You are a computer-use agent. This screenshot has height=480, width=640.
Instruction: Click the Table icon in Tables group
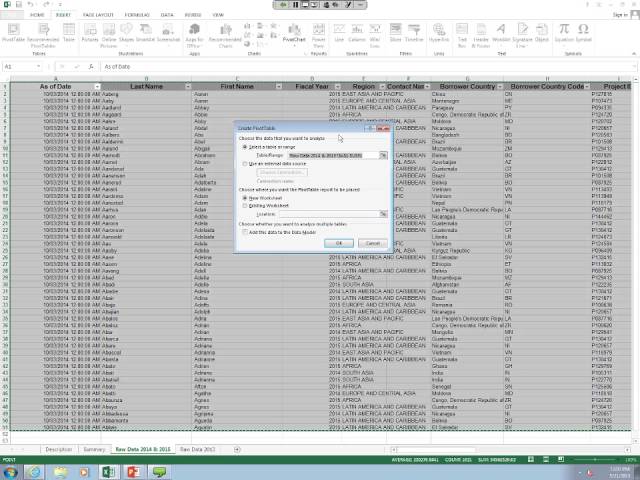point(69,33)
